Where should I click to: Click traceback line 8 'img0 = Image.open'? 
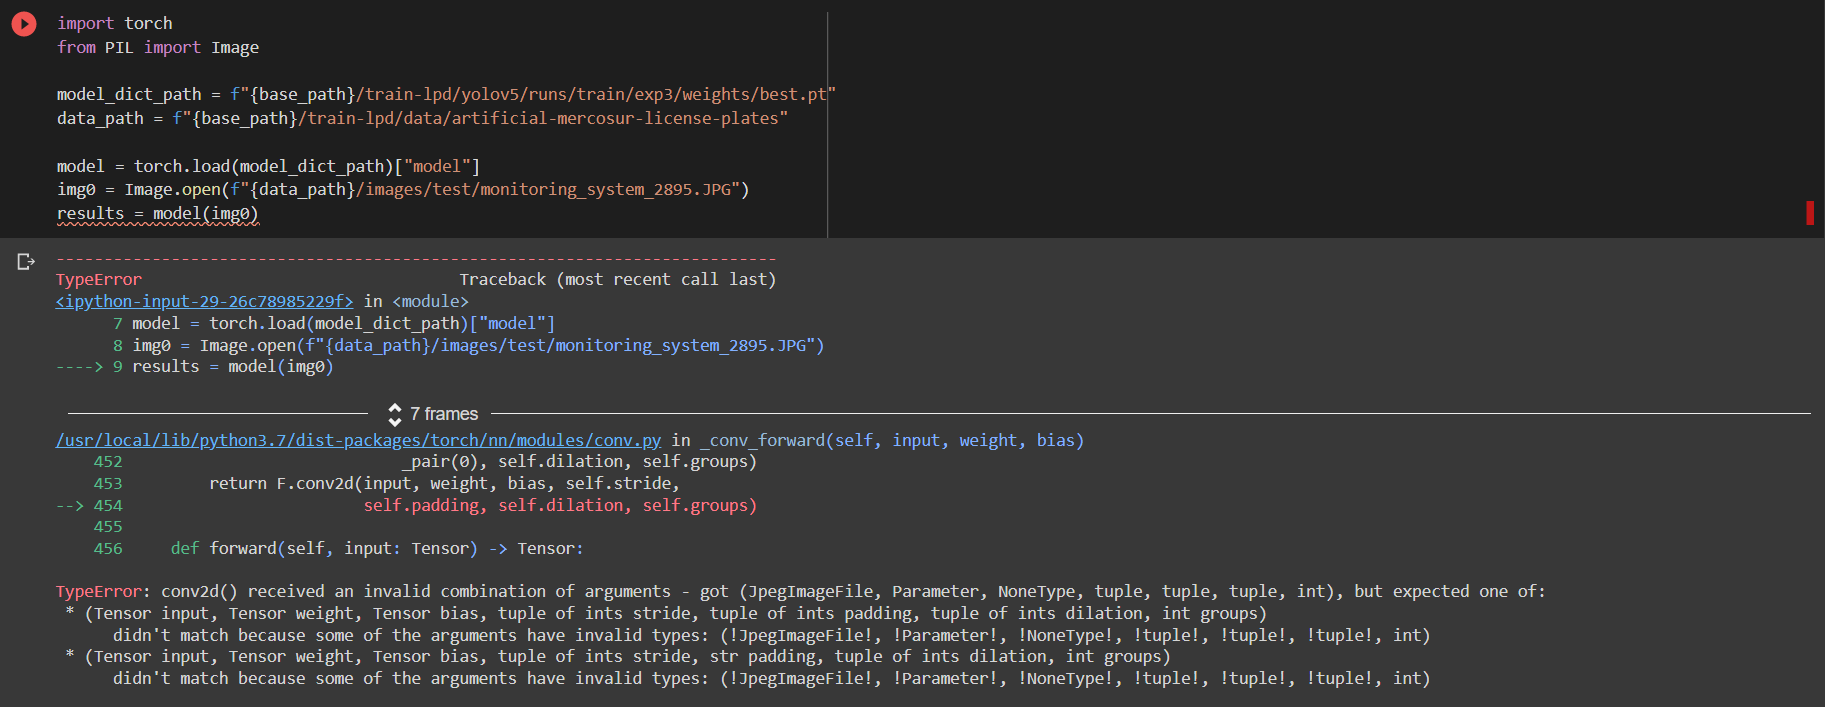pyautogui.click(x=478, y=345)
